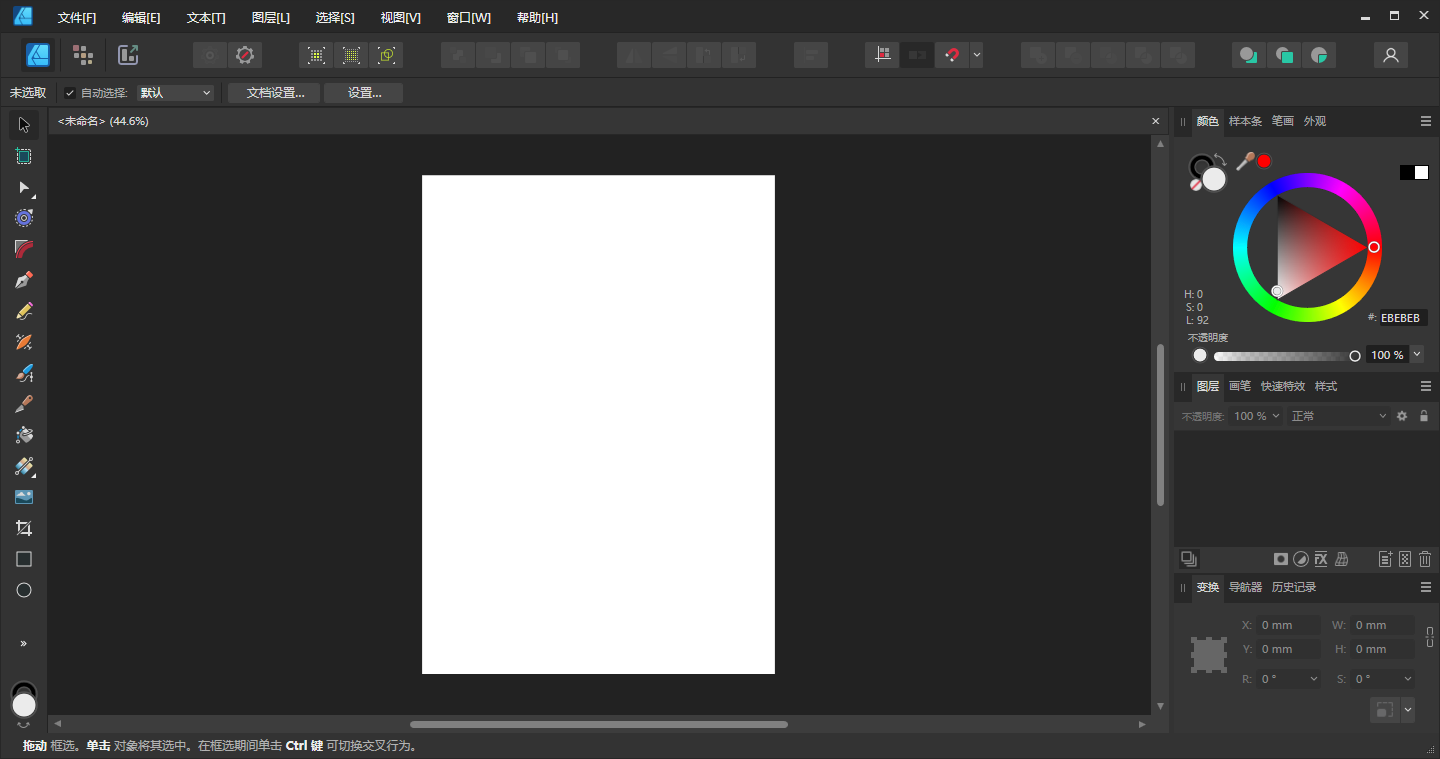Viewport: 1440px width, 759px height.
Task: Open the 默认 auto-select dropdown
Action: (x=176, y=93)
